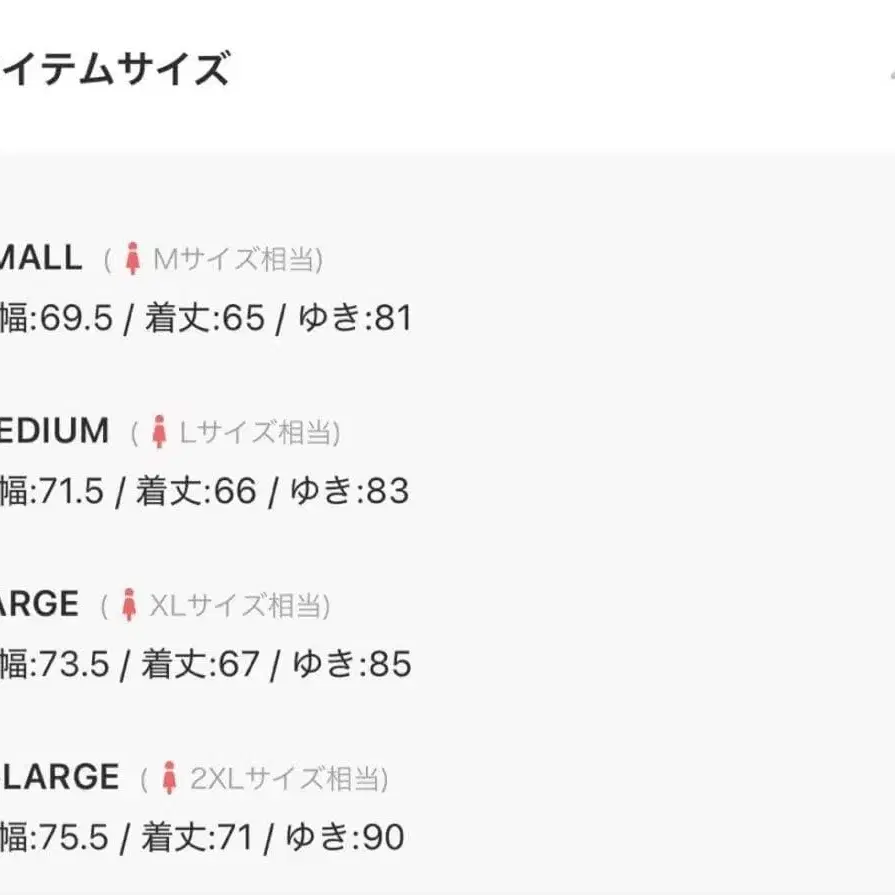The image size is (895, 895).
Task: Collapse the アイテムサイズ section using the header arrow
Action: [x=890, y=72]
